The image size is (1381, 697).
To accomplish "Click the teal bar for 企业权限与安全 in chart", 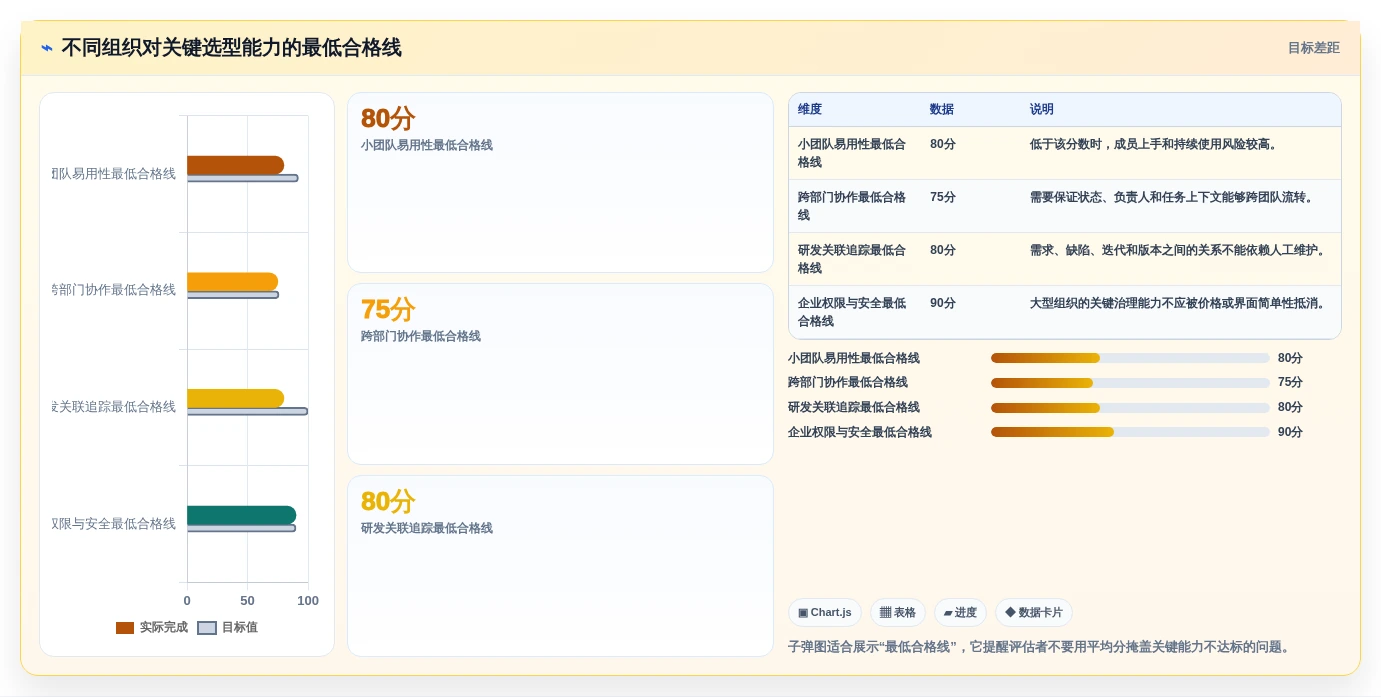I will [x=241, y=515].
